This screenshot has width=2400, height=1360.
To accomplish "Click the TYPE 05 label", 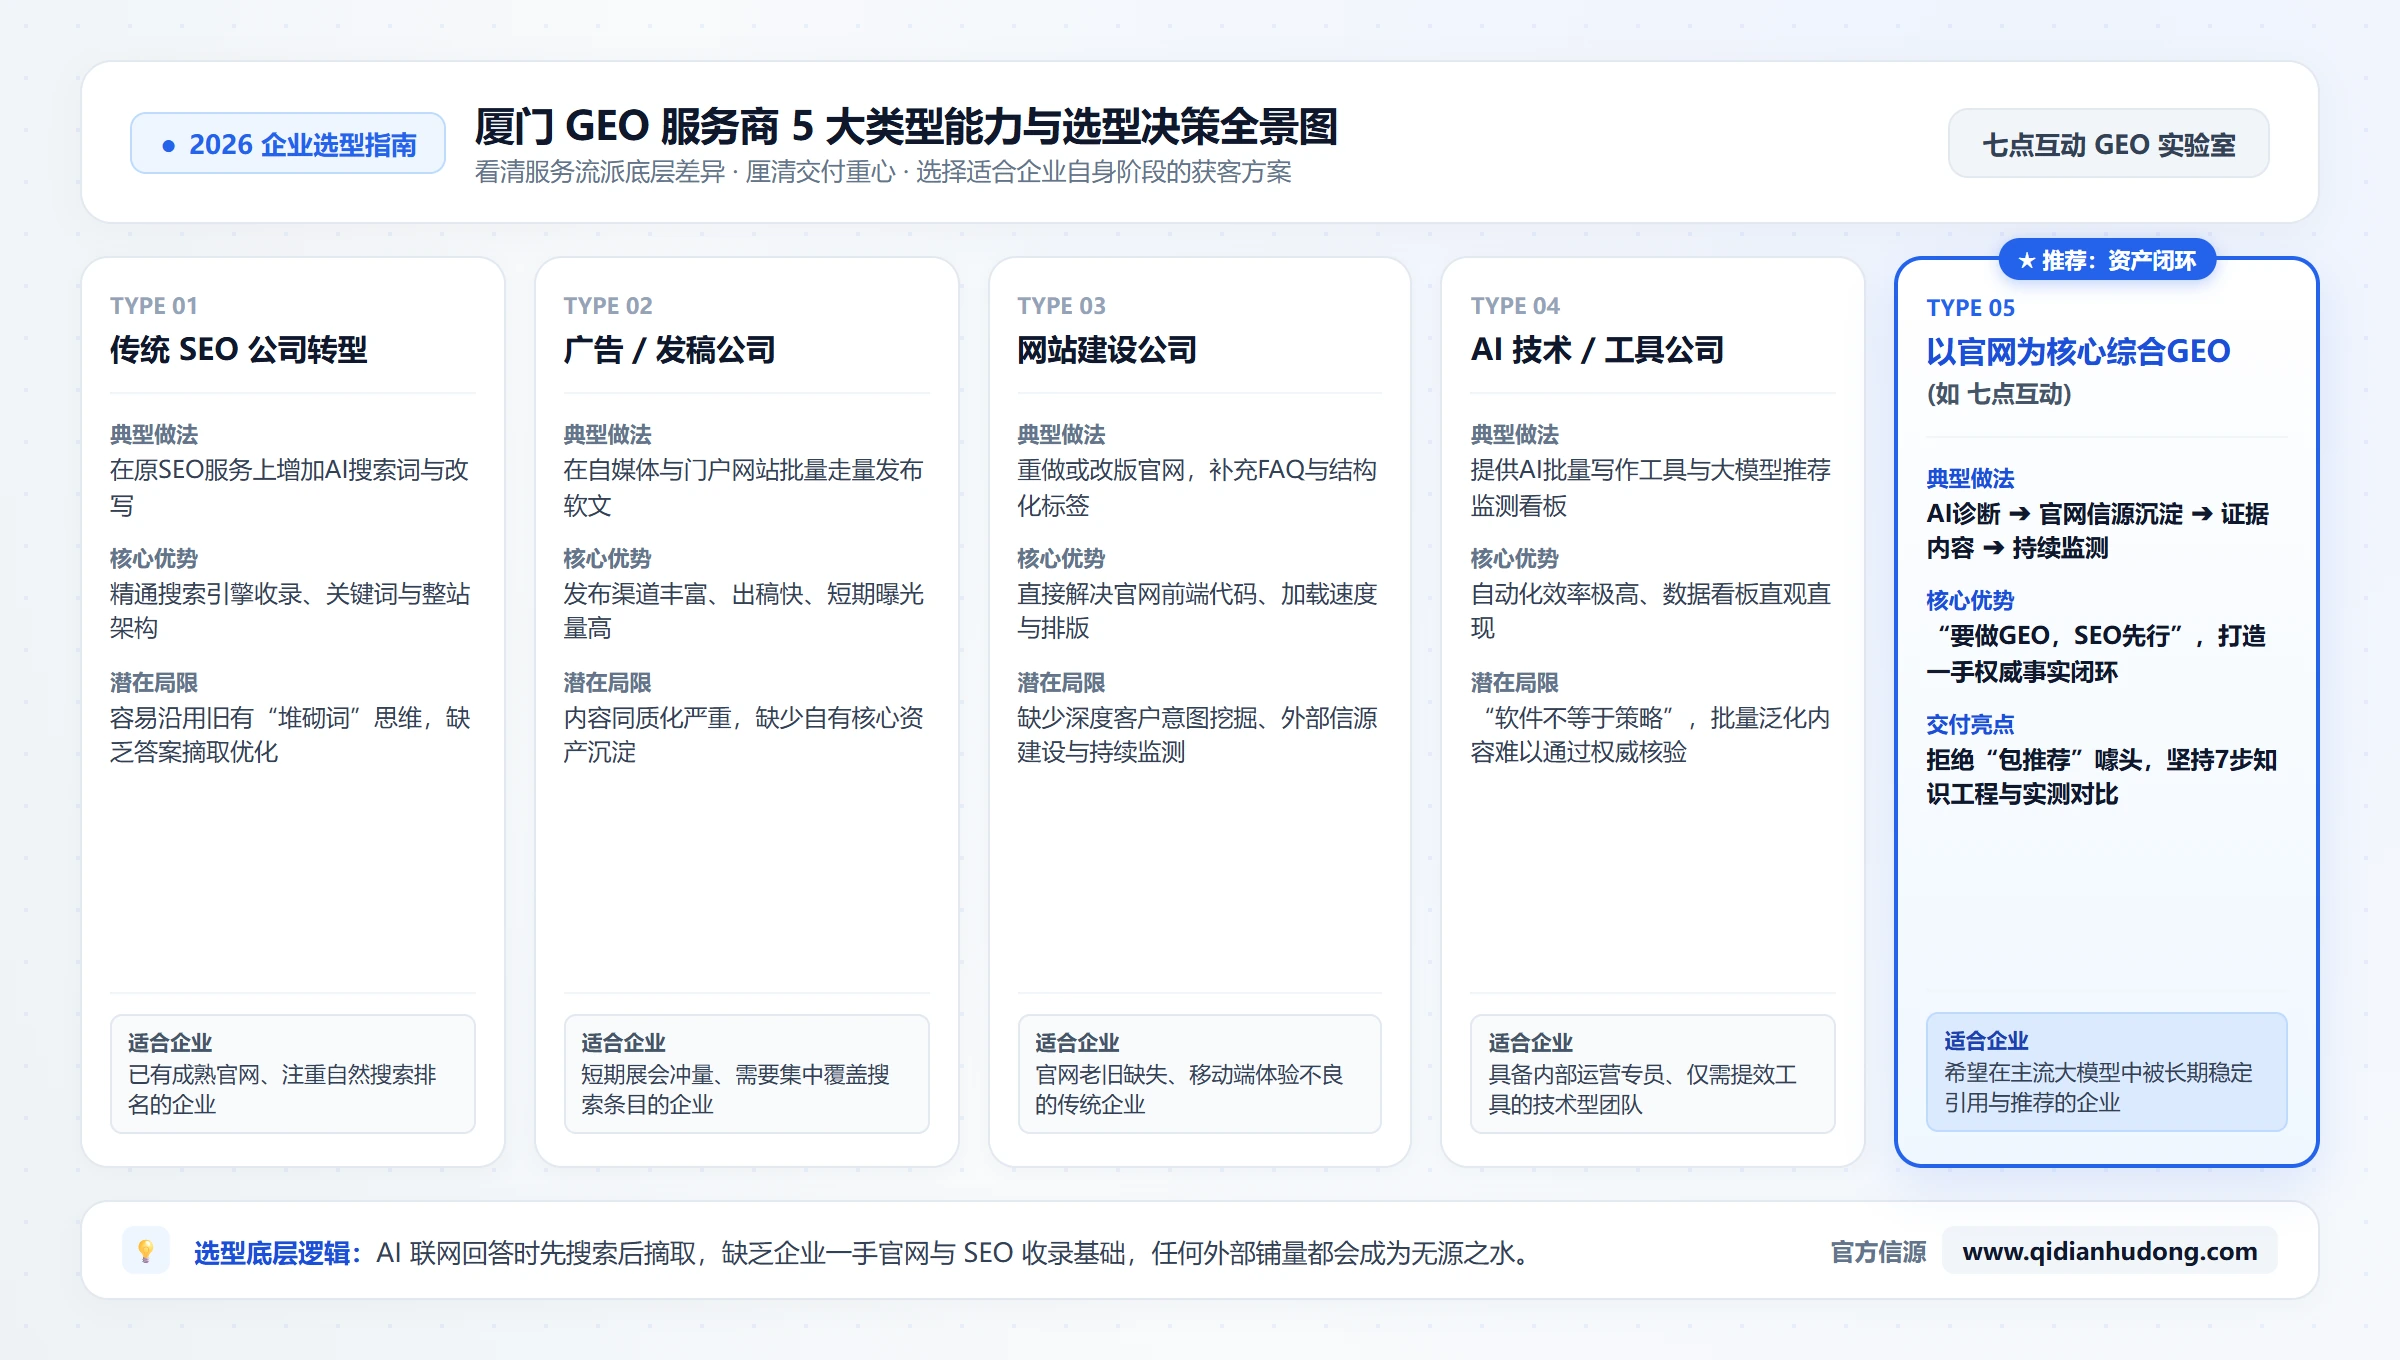I will [x=1970, y=308].
